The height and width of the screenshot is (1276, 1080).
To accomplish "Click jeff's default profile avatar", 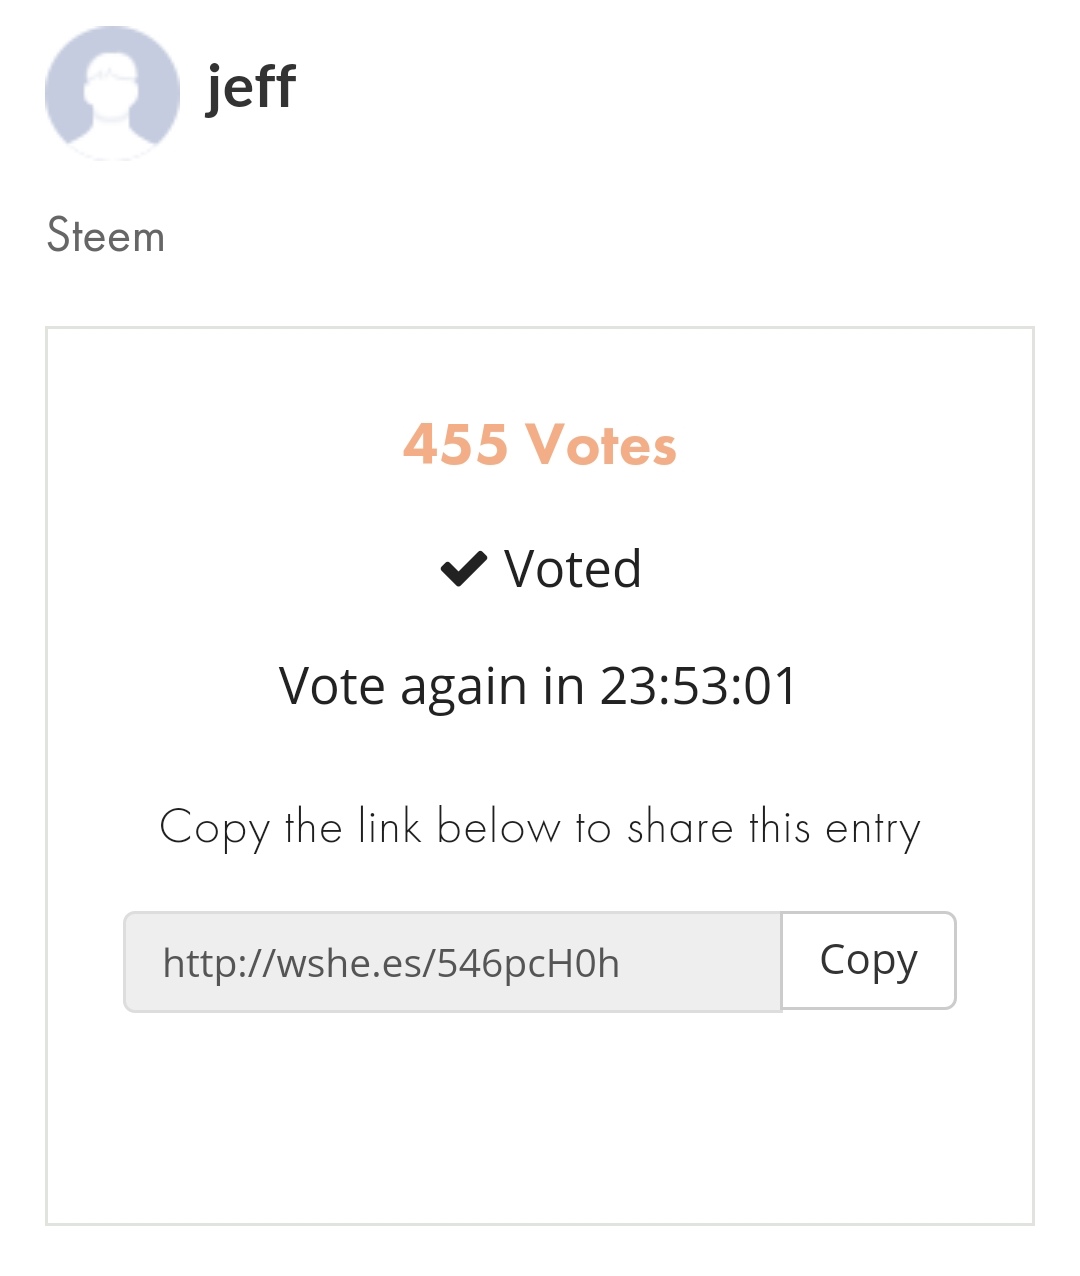I will (112, 92).
